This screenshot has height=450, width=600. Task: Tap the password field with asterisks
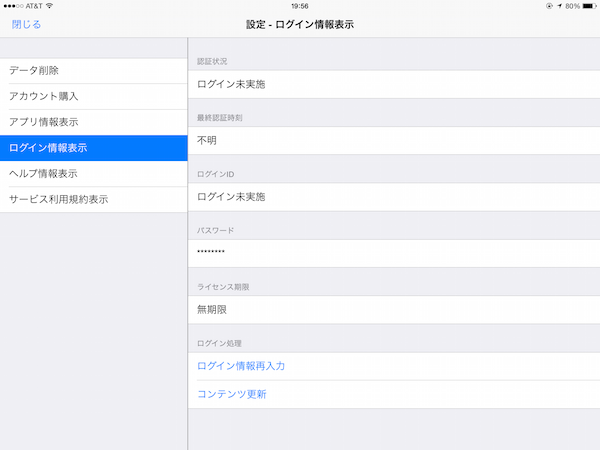394,253
